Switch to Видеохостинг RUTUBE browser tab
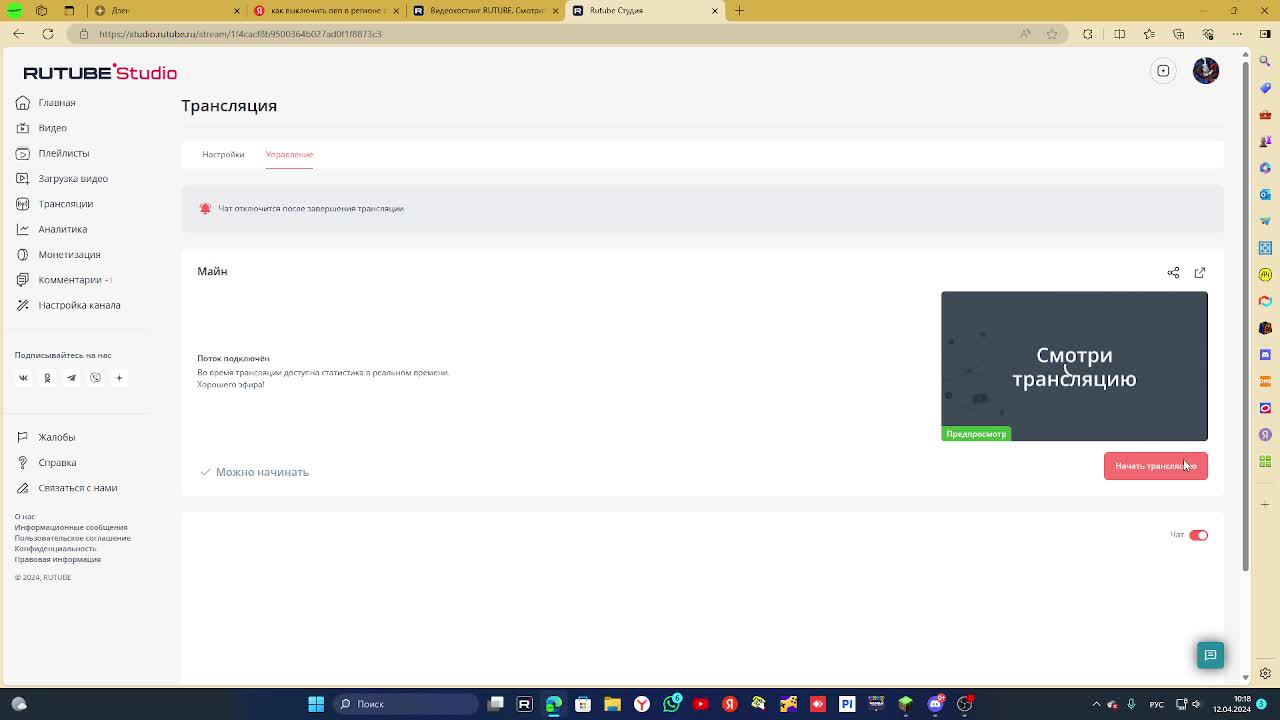Viewport: 1280px width, 720px height. point(485,11)
